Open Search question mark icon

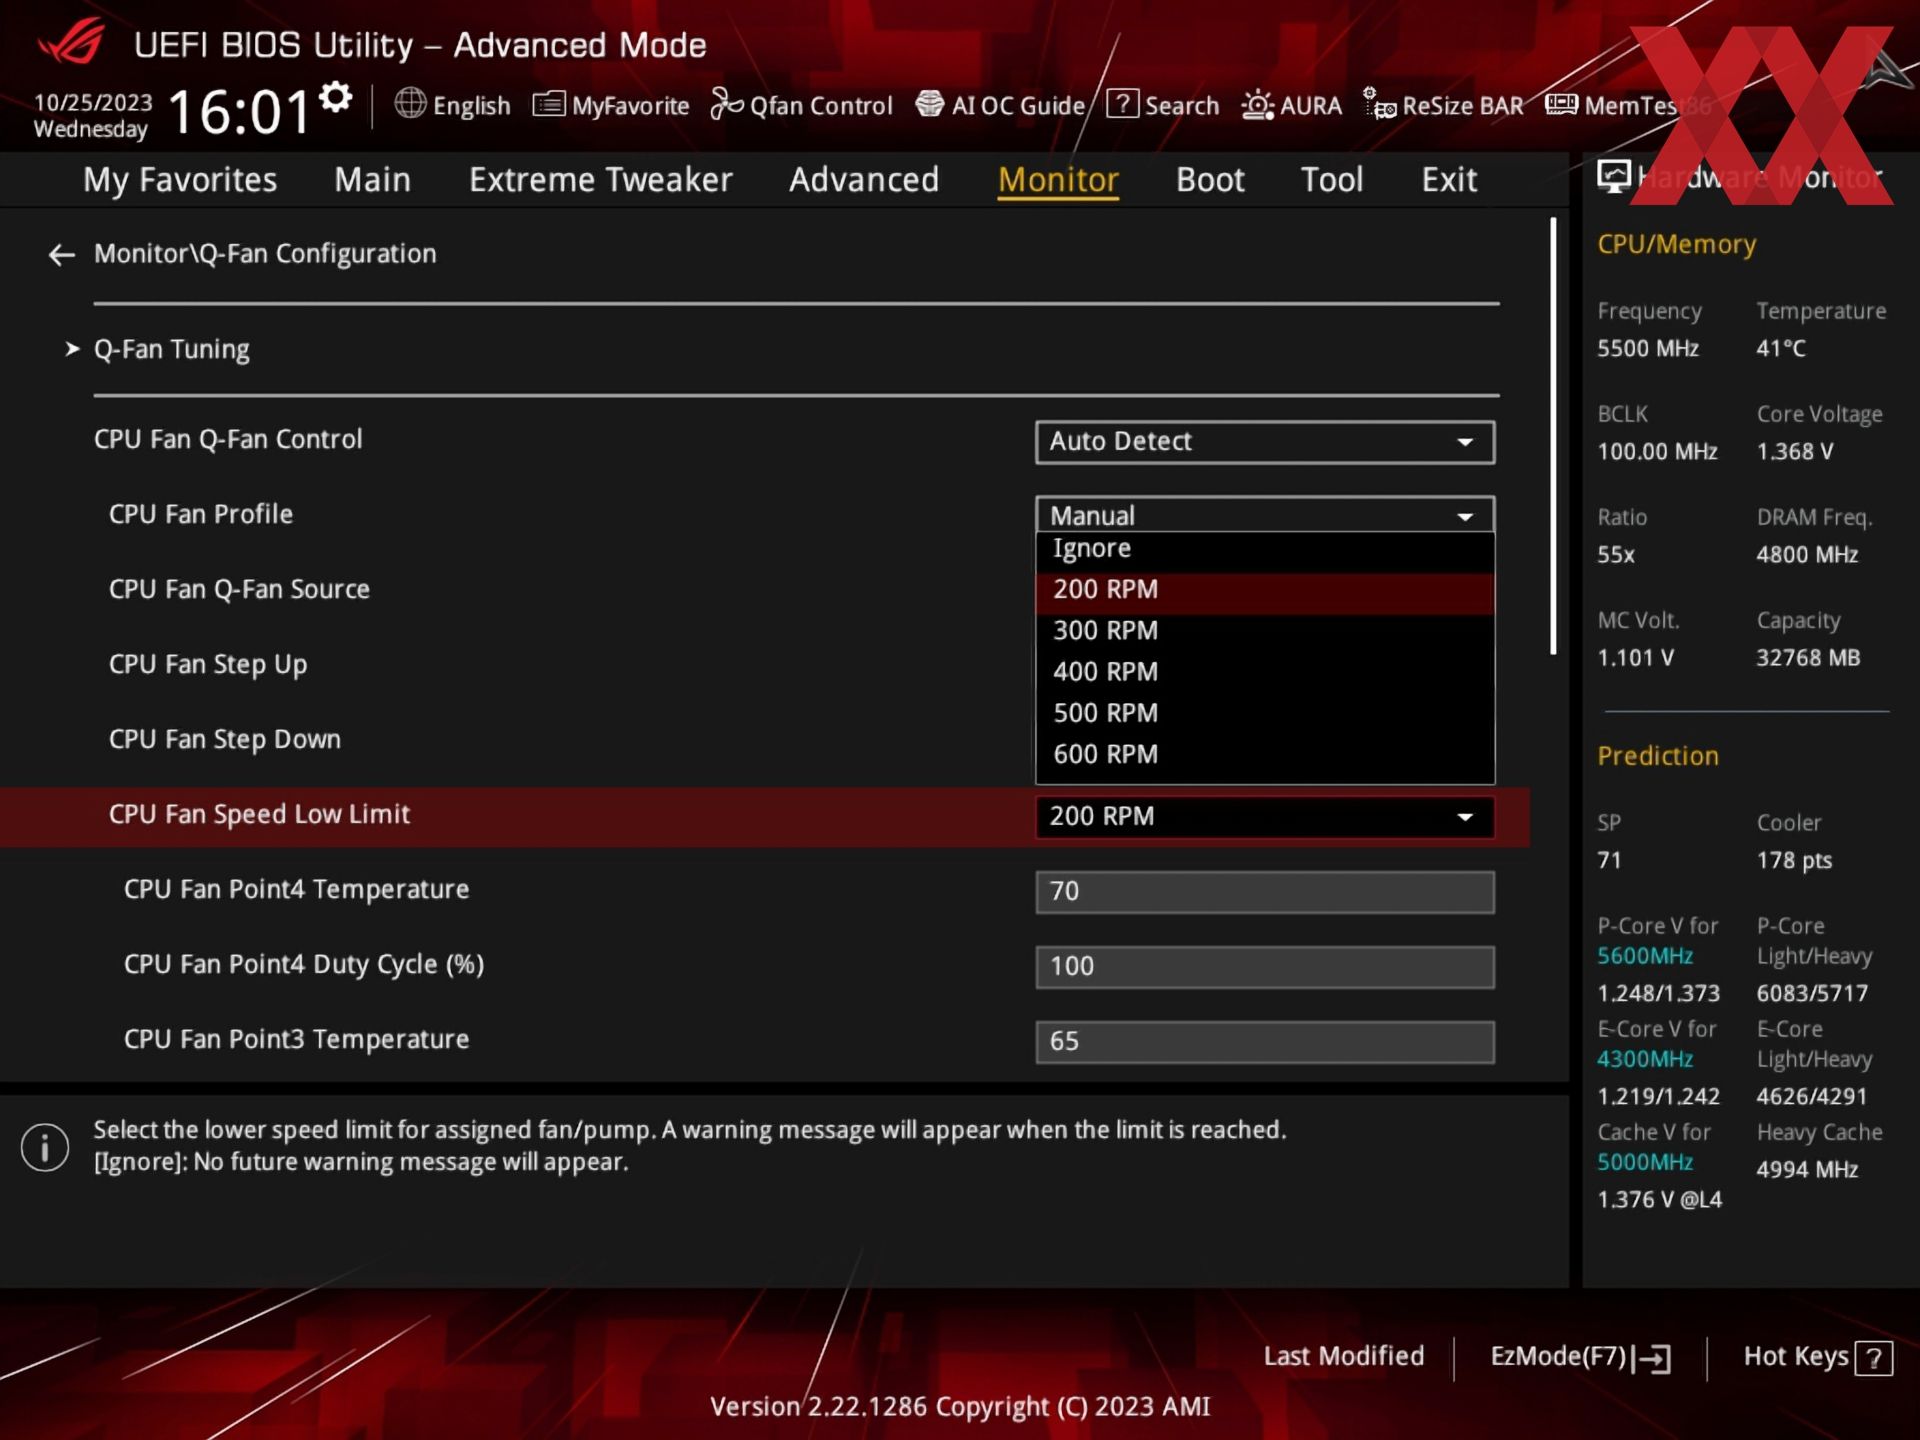(1122, 103)
